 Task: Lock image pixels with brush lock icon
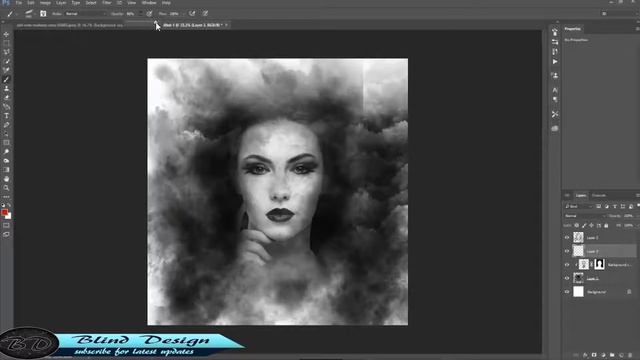point(584,225)
